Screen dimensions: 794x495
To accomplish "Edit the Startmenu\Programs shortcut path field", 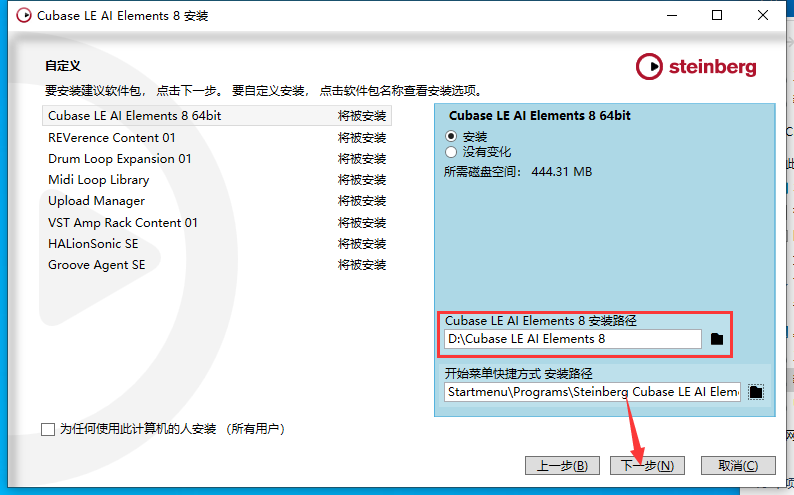I will (x=592, y=392).
